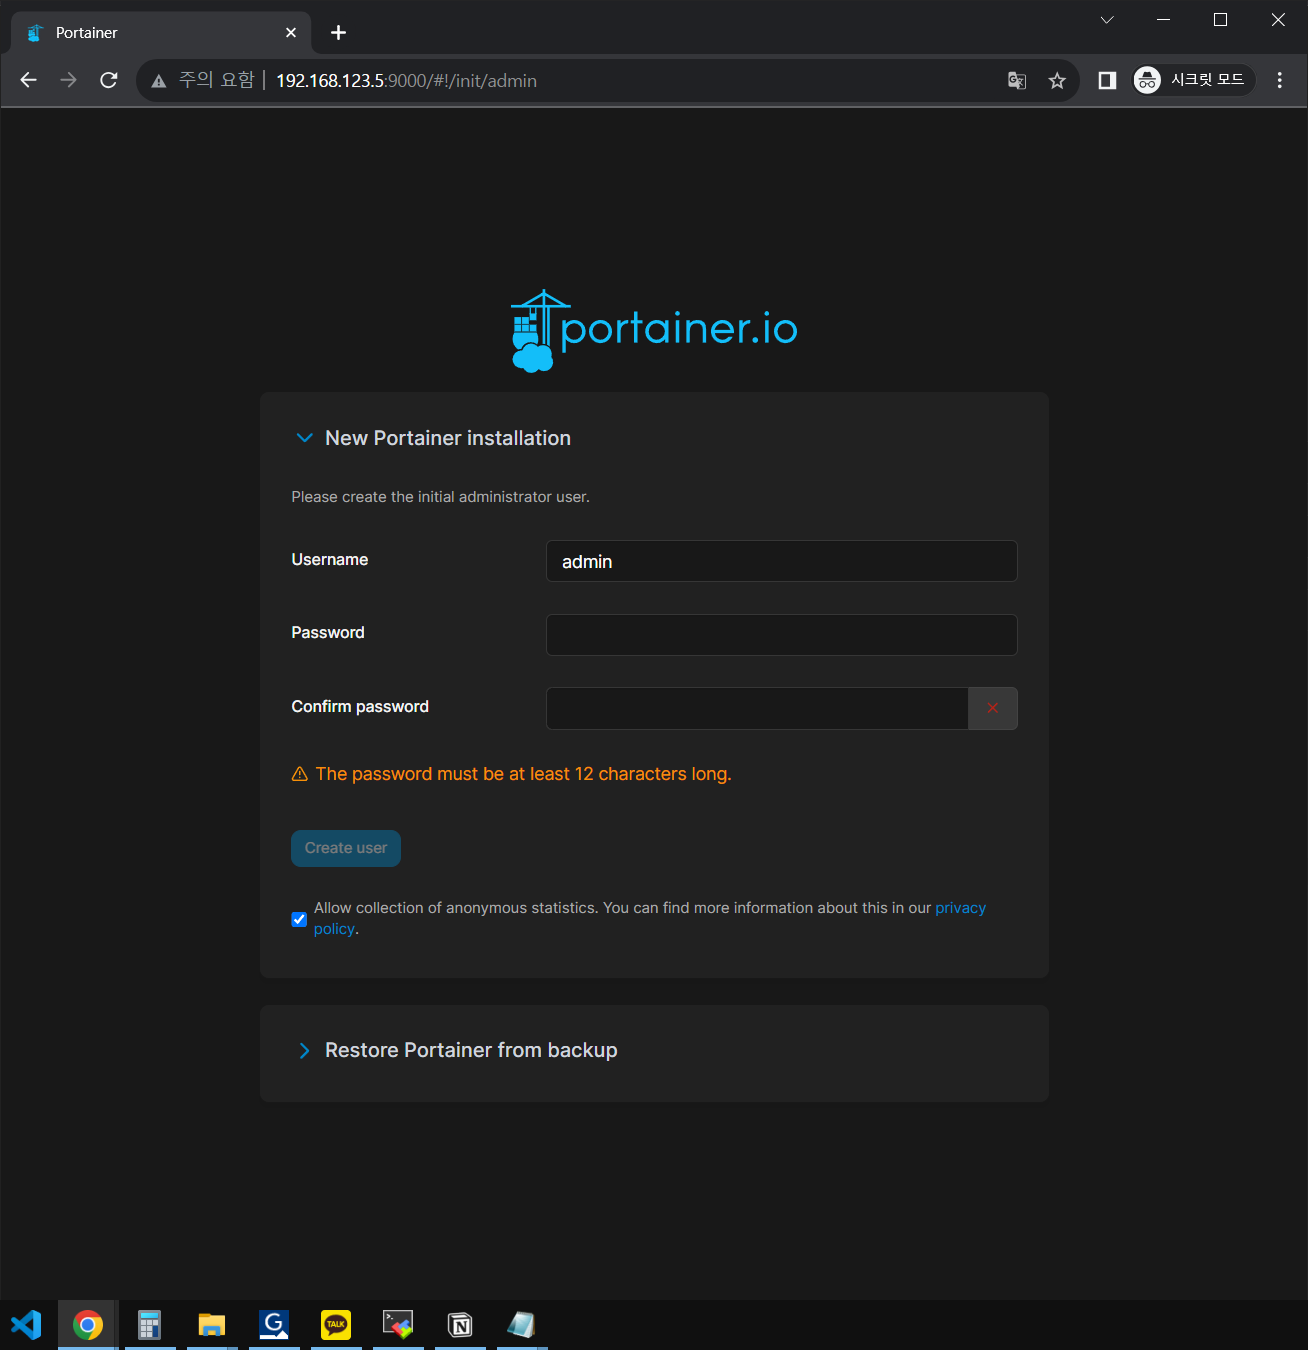
Task: Uncheck anonymous statistics collection checkbox
Action: point(299,919)
